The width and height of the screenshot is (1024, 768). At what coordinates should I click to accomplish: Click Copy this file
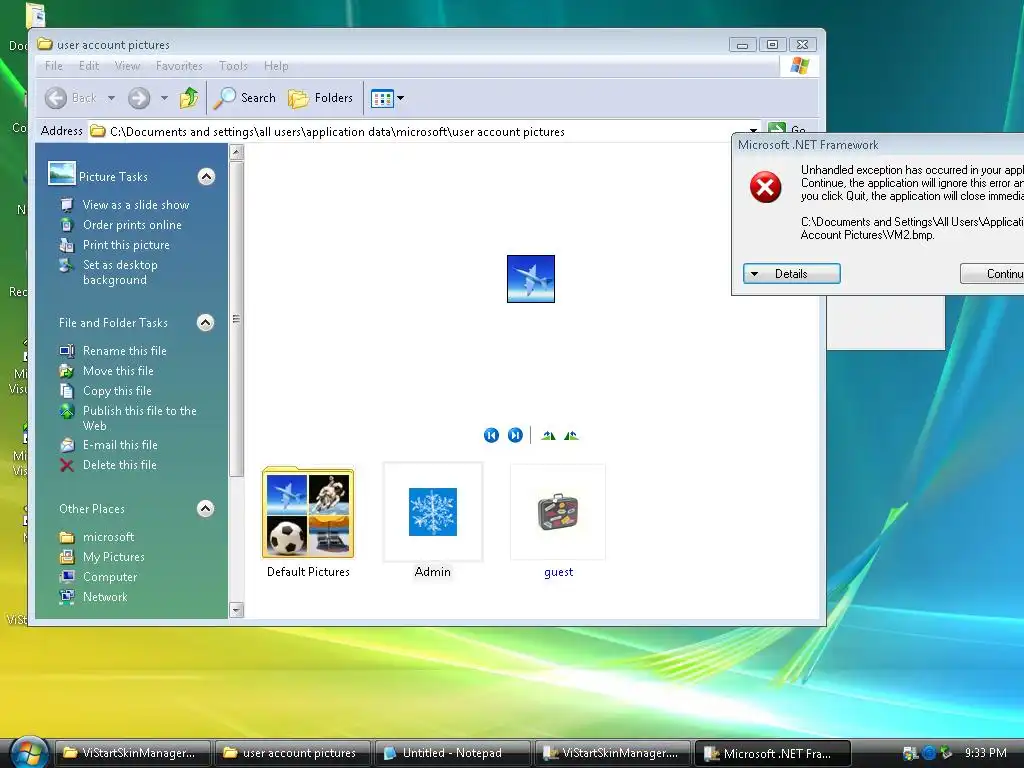(x=117, y=391)
